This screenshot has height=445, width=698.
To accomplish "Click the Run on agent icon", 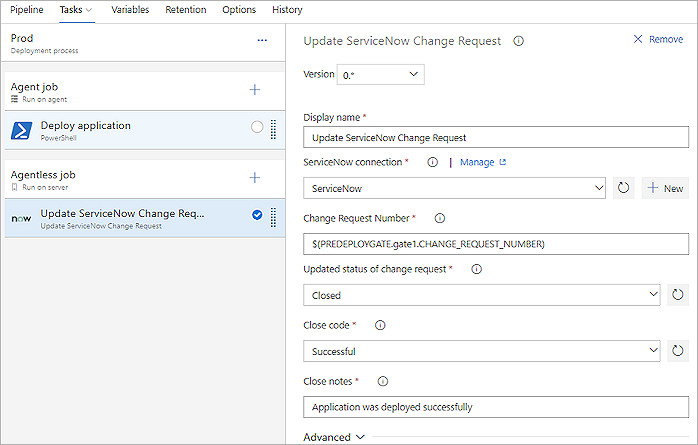I will 15,99.
